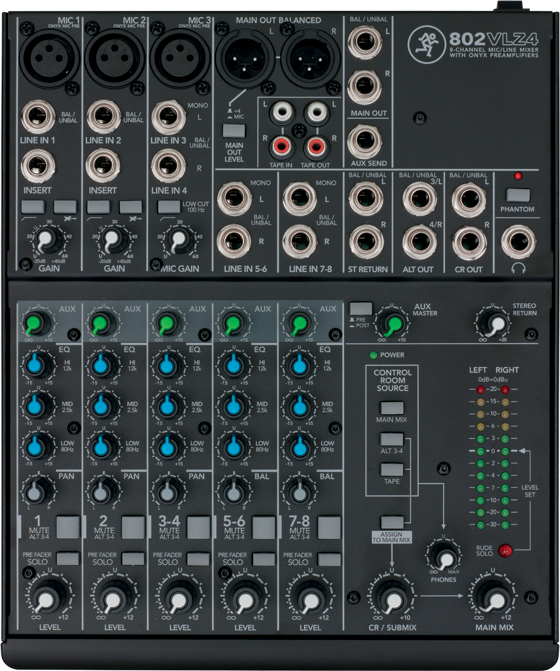Click the green AUX knob on channel 7-8

298,323
